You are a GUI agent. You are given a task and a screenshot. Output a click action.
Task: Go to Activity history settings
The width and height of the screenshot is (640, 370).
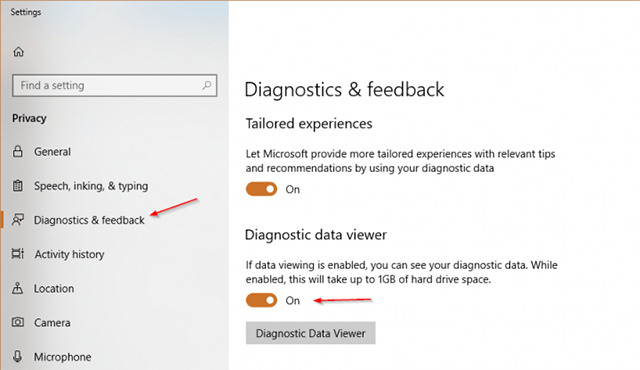69,254
